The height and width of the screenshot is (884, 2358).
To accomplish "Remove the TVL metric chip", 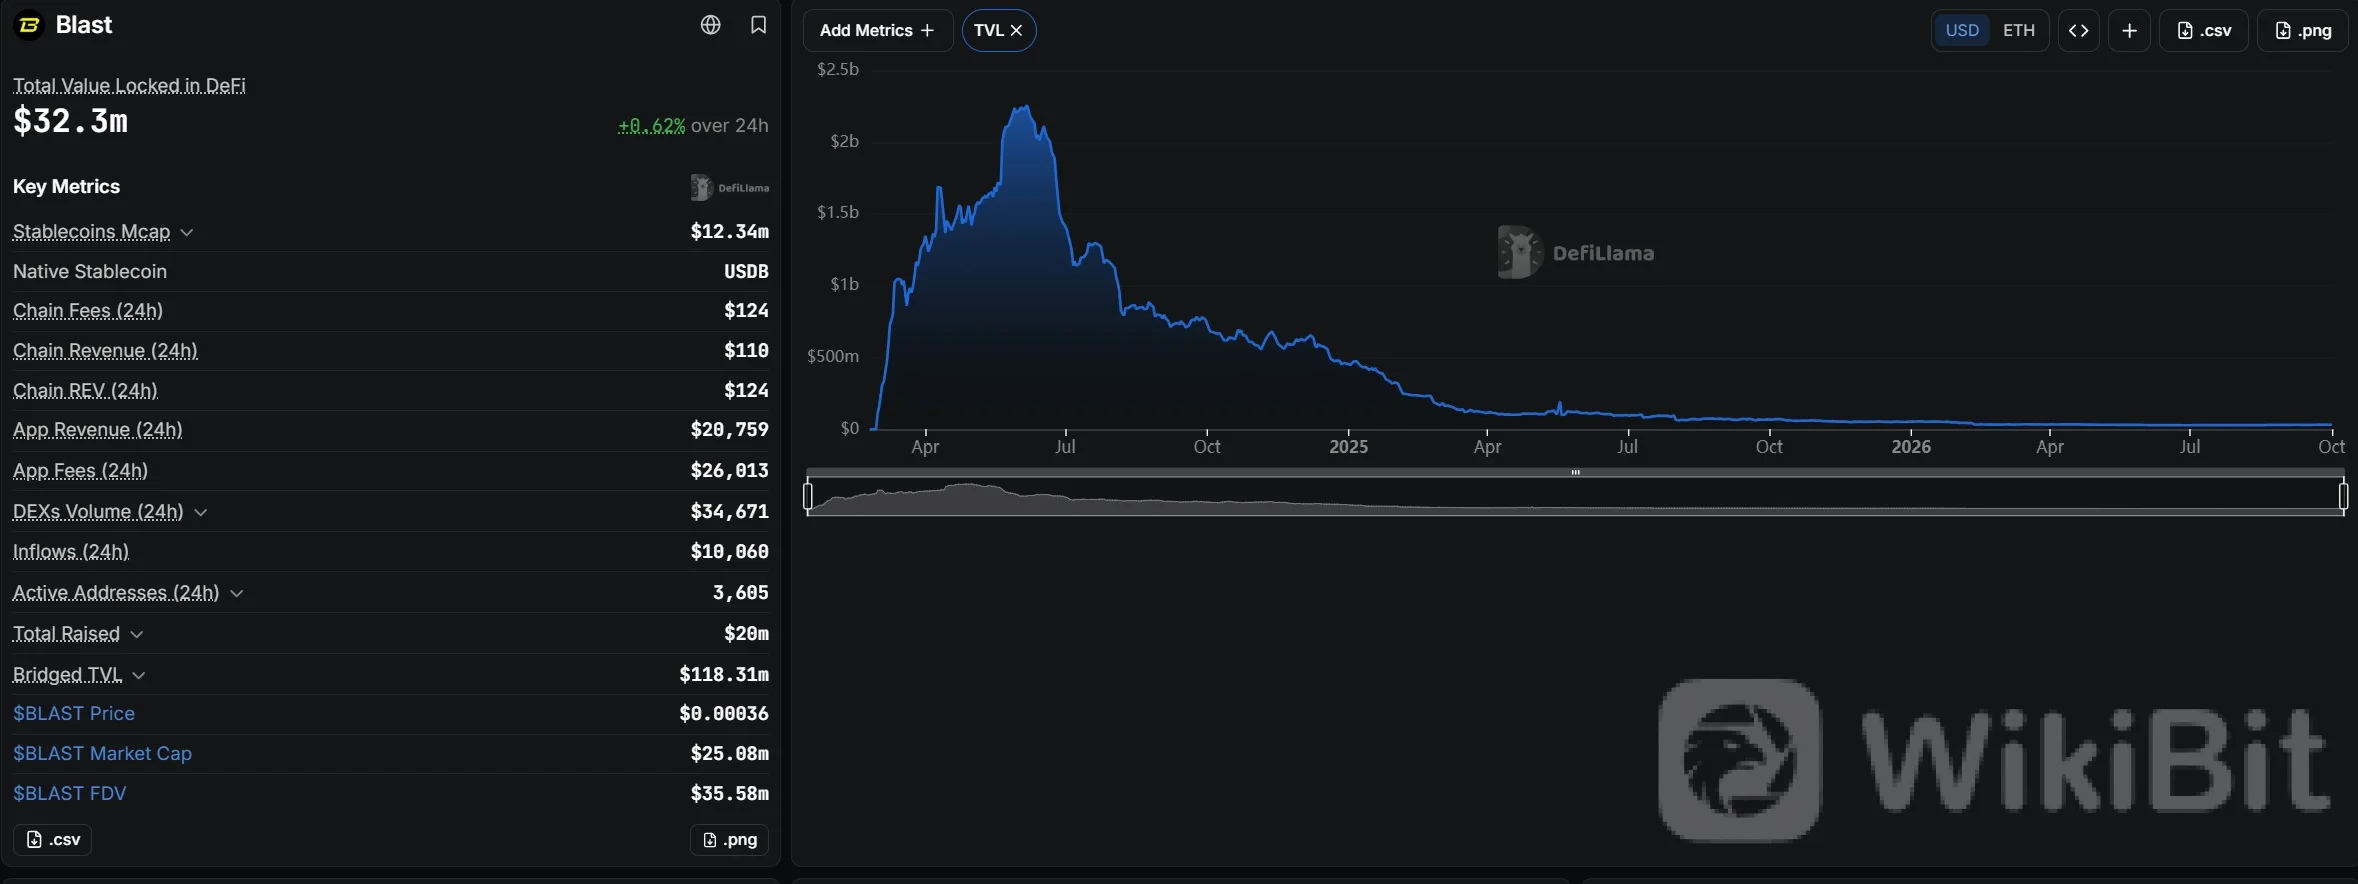I will tap(1016, 30).
